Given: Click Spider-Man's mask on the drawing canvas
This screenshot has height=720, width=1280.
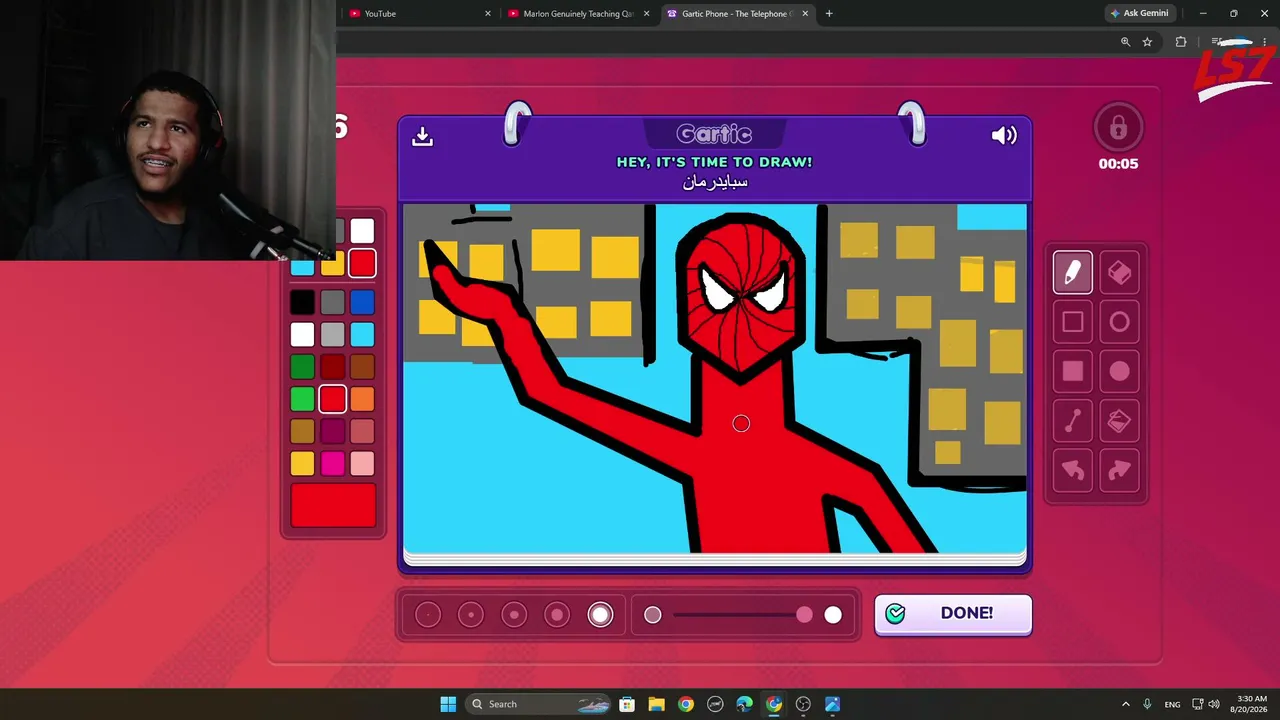Looking at the screenshot, I should click(x=740, y=296).
